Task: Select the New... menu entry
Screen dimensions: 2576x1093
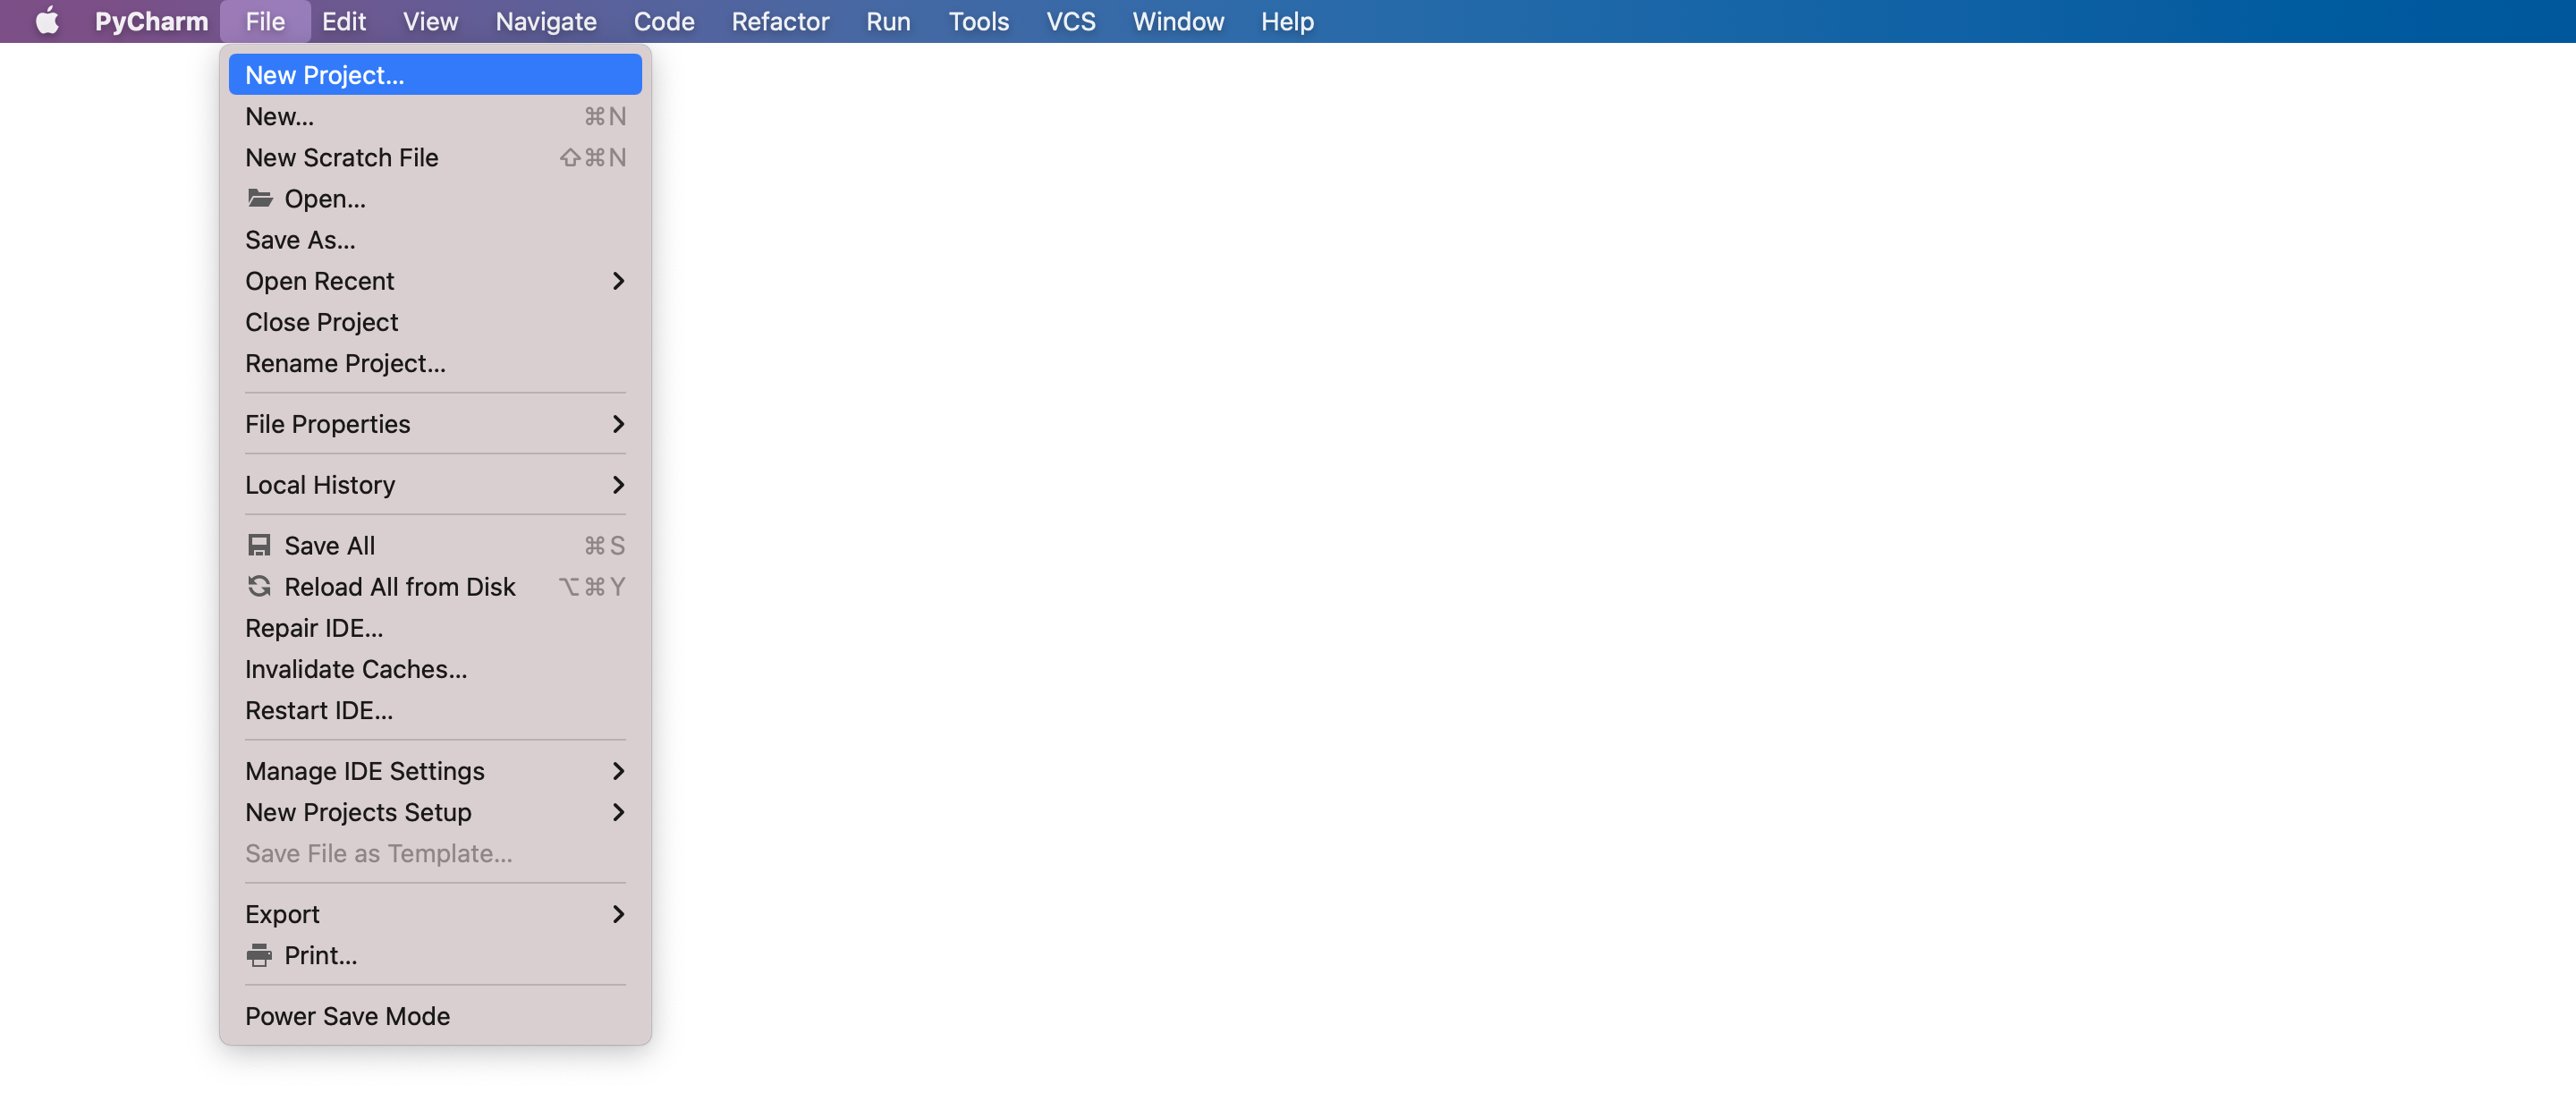Action: pos(435,116)
